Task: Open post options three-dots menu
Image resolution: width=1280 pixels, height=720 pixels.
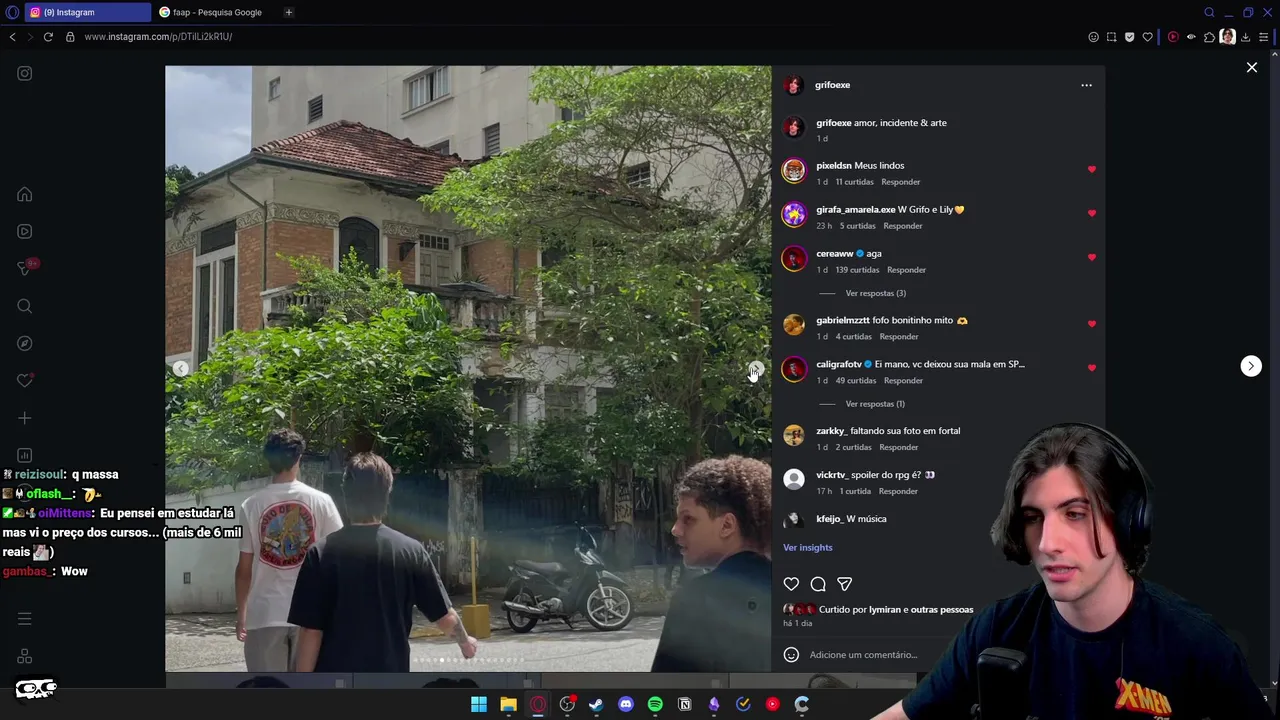Action: [x=1086, y=85]
